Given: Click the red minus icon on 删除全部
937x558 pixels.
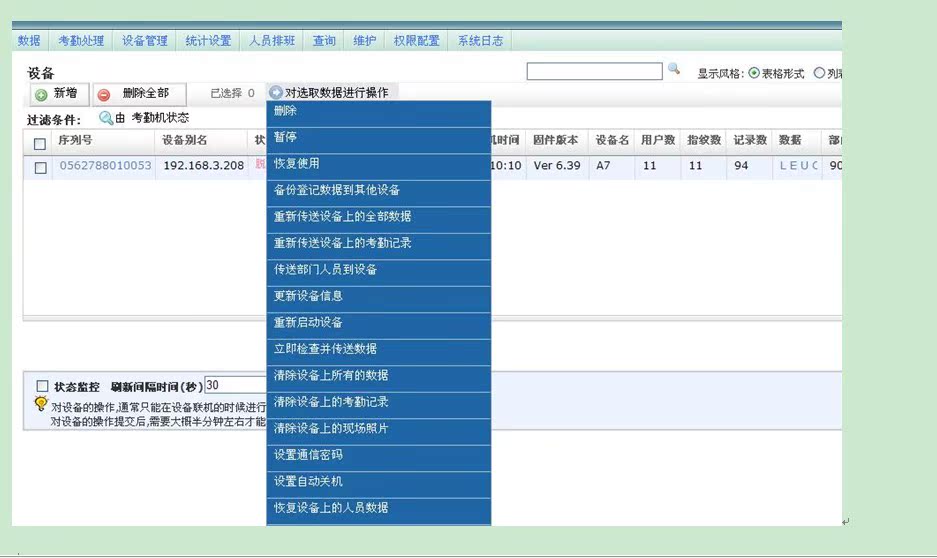Looking at the screenshot, I should point(104,94).
